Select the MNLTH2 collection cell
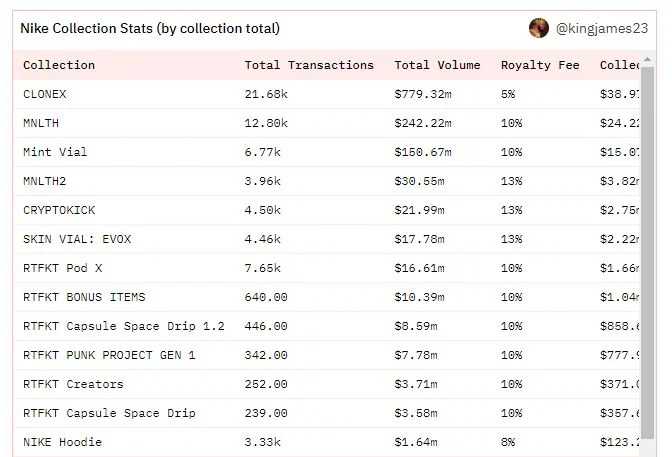672x457 pixels. [45, 181]
